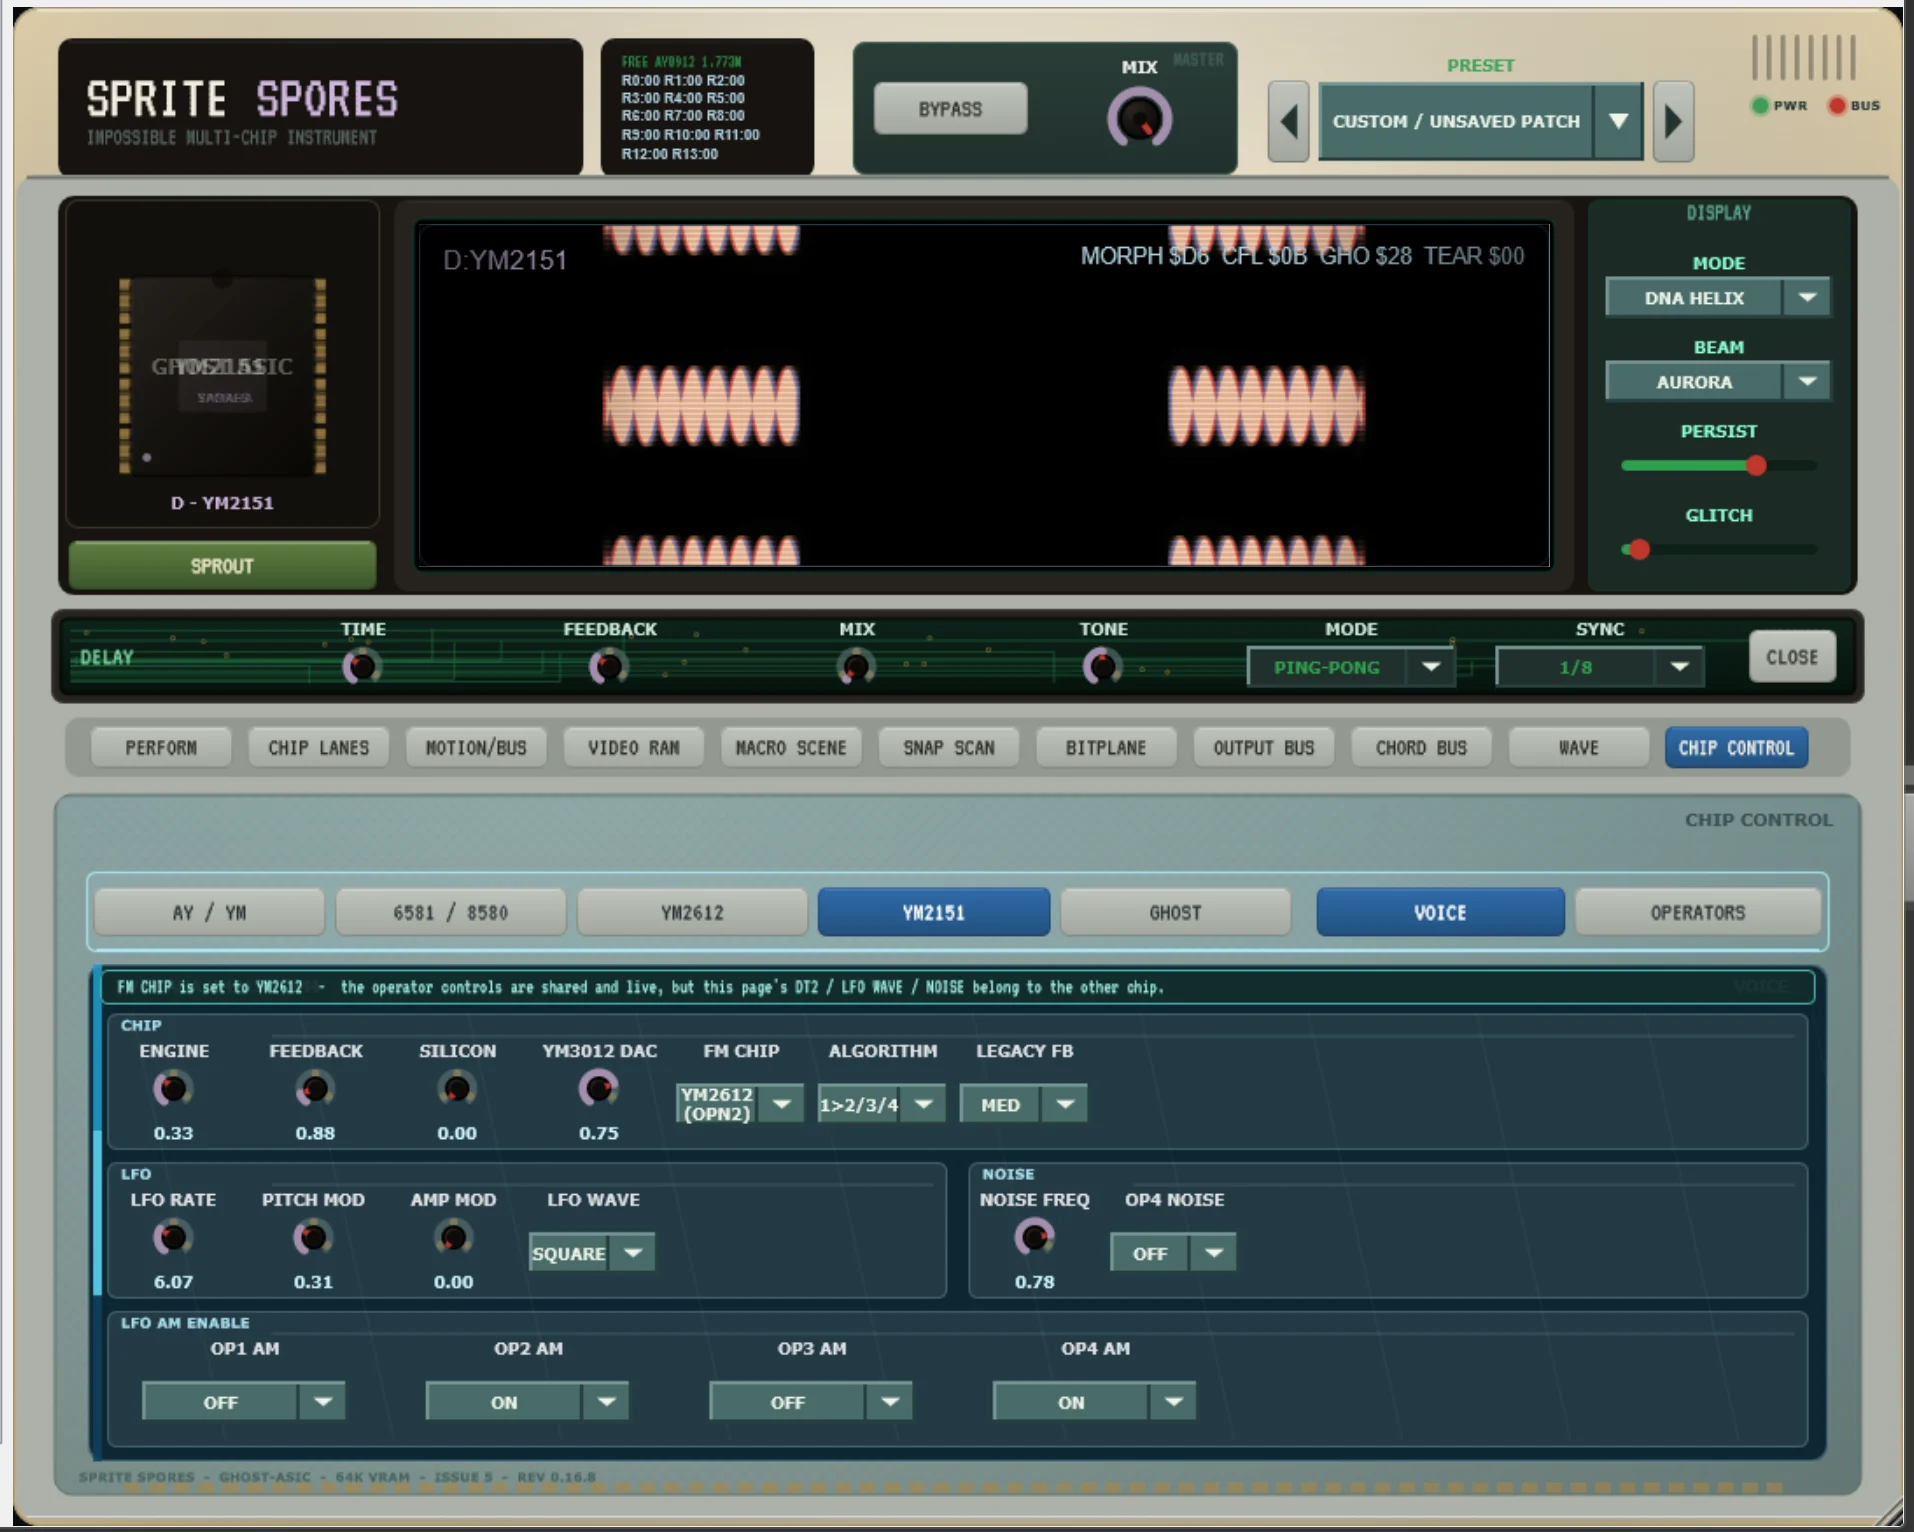Open the WAVE tab
The image size is (1914, 1532).
1579,748
